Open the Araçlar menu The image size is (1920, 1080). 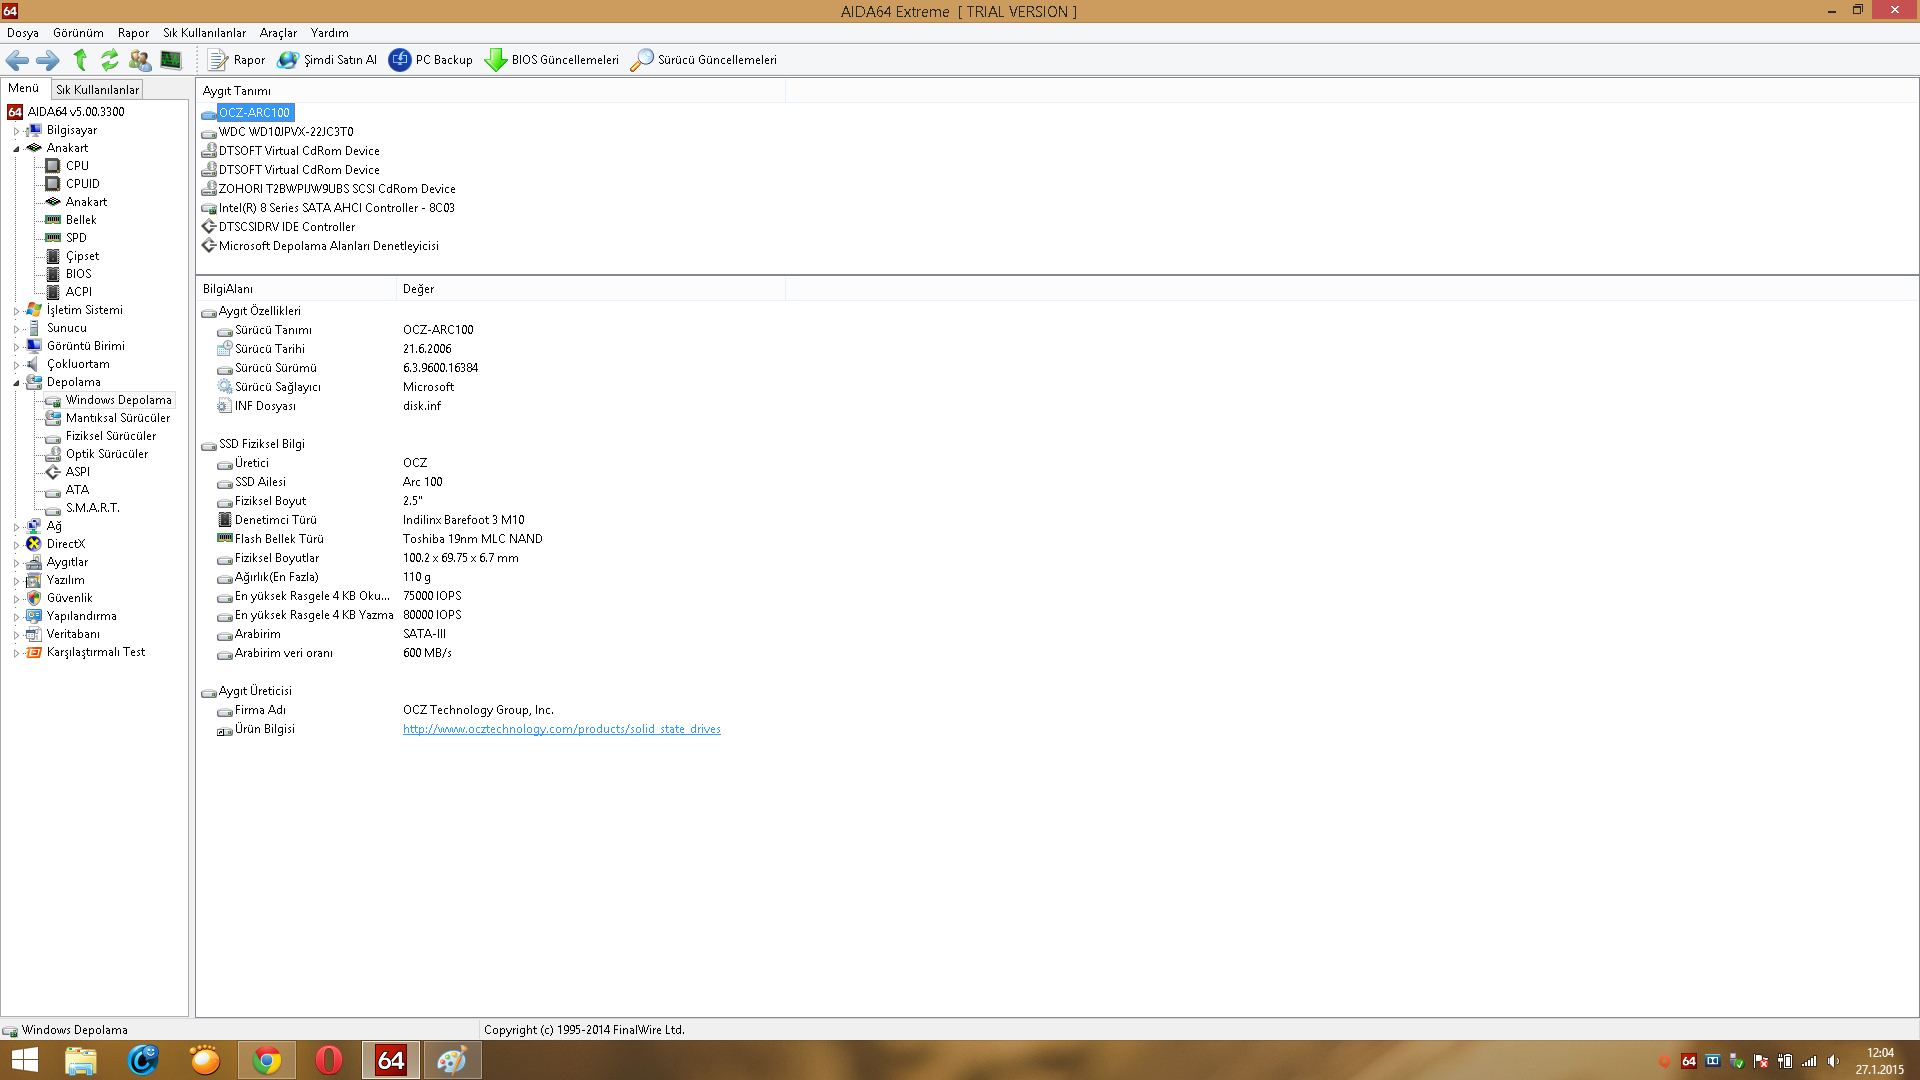[278, 33]
